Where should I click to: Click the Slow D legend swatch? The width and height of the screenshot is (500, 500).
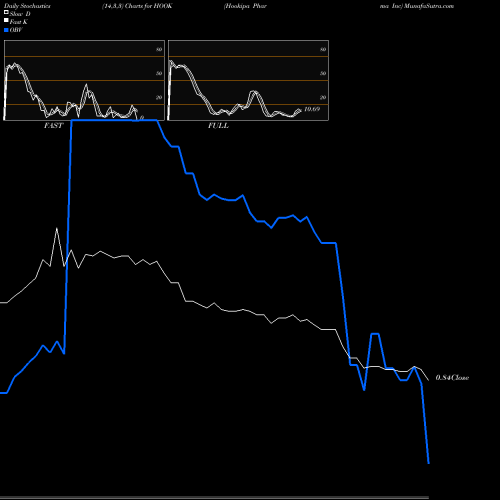tap(6, 13)
